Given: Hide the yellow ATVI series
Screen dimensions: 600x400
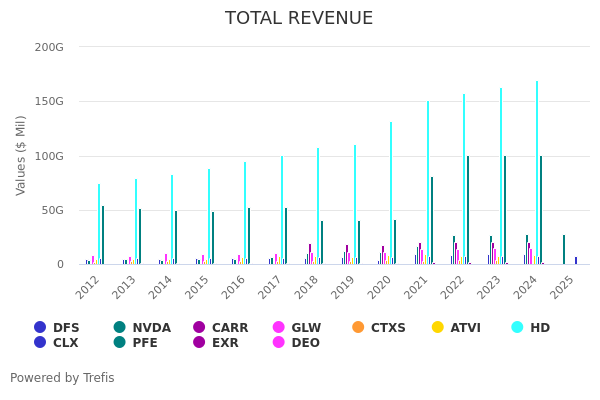Looking at the screenshot, I should pyautogui.click(x=456, y=328).
